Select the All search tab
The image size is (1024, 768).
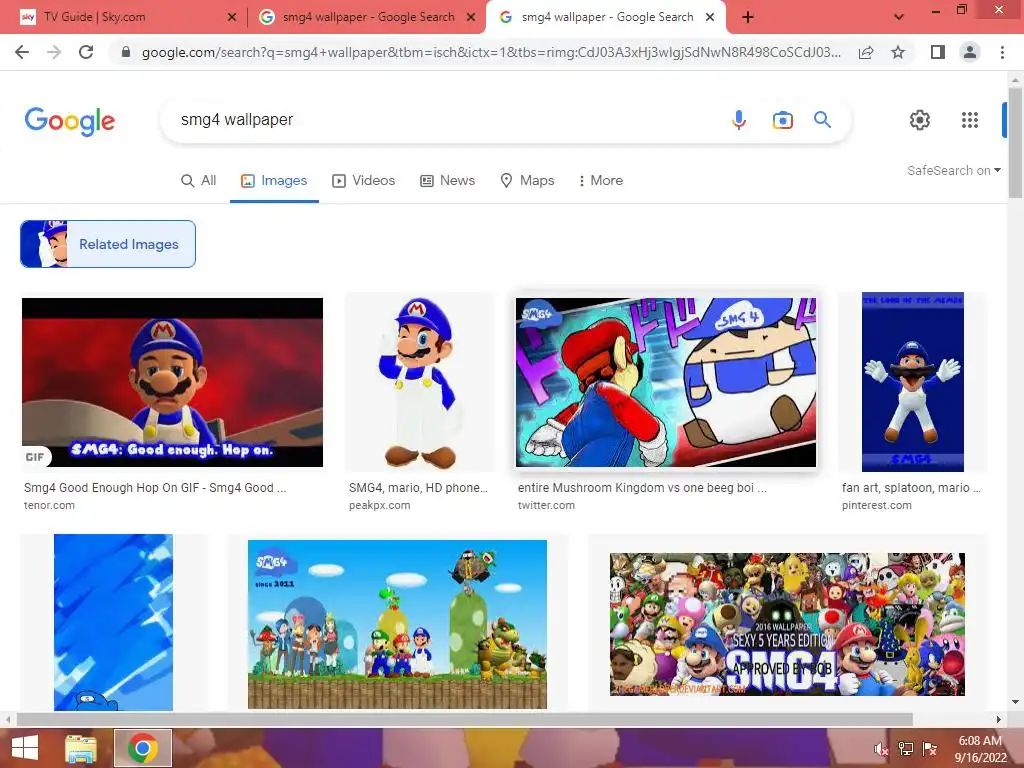199,180
